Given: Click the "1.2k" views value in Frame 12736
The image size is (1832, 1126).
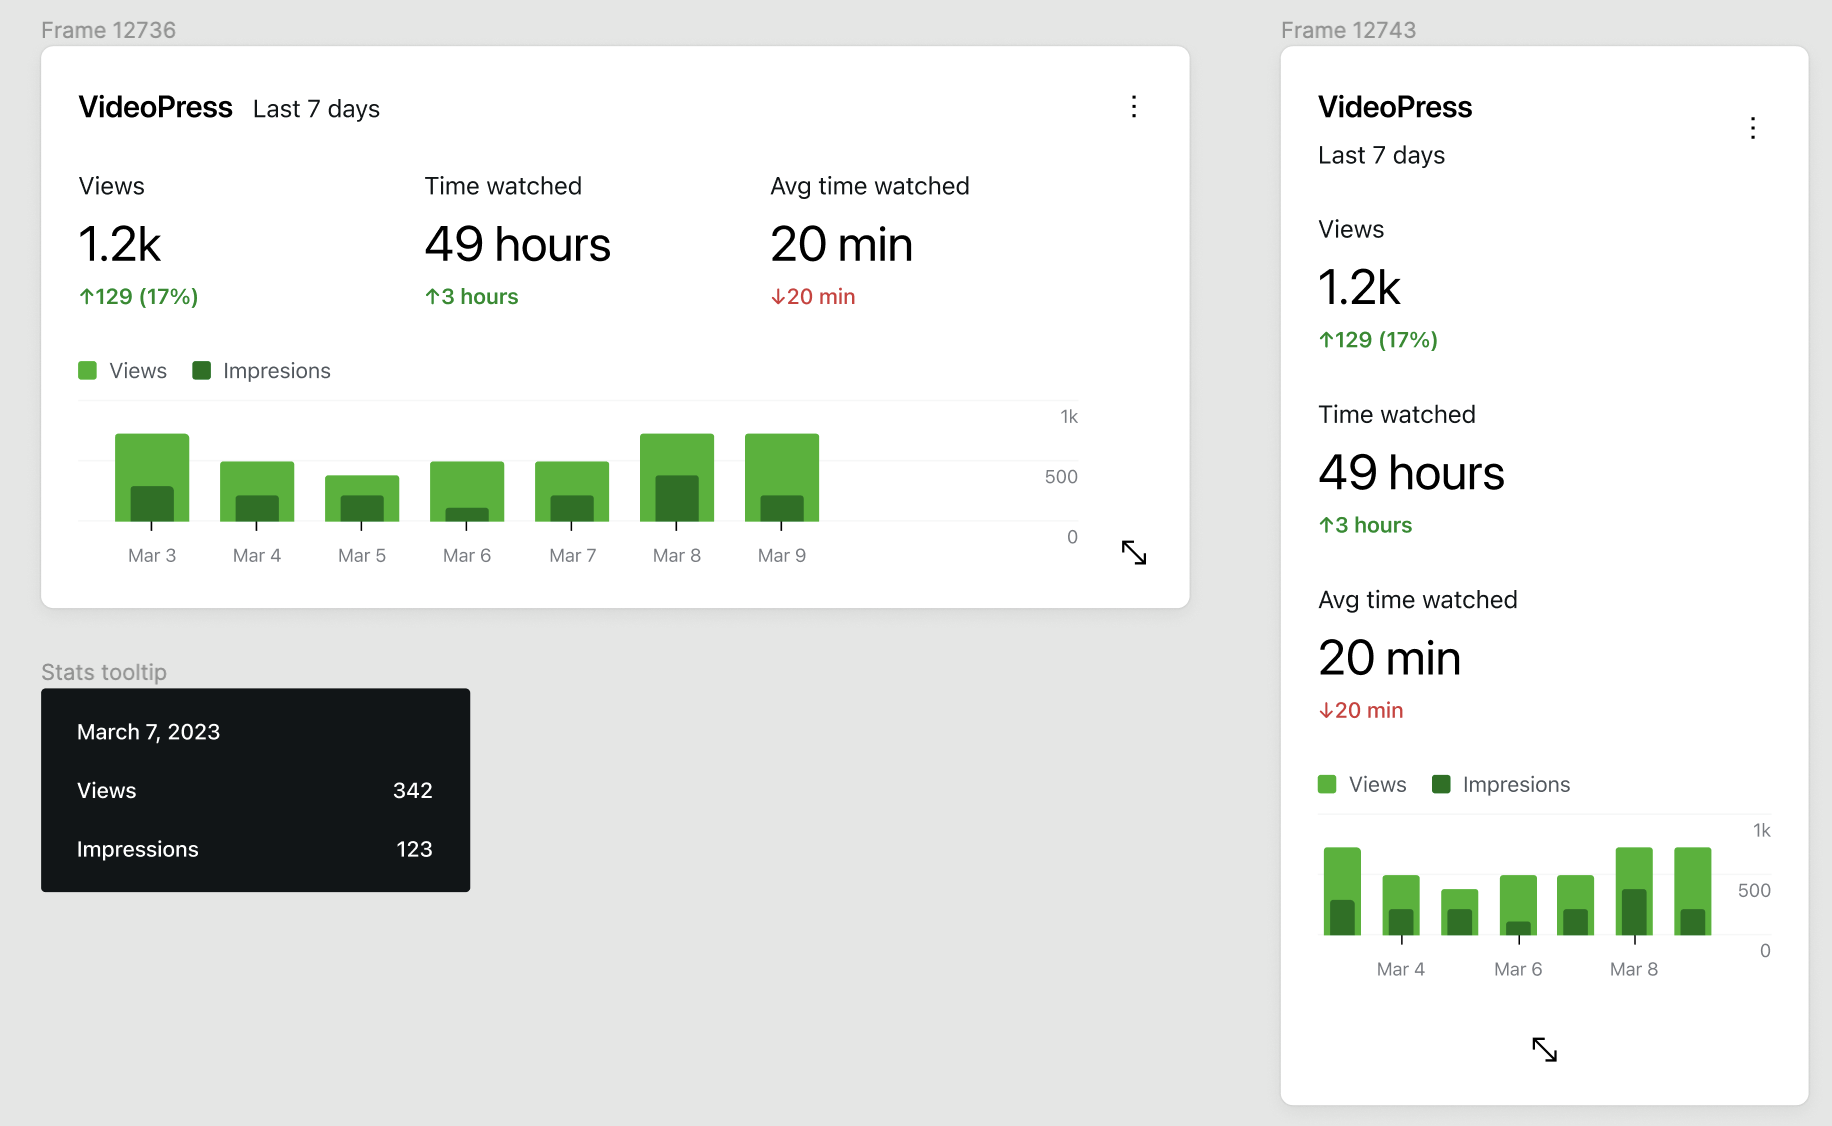Looking at the screenshot, I should click(120, 244).
